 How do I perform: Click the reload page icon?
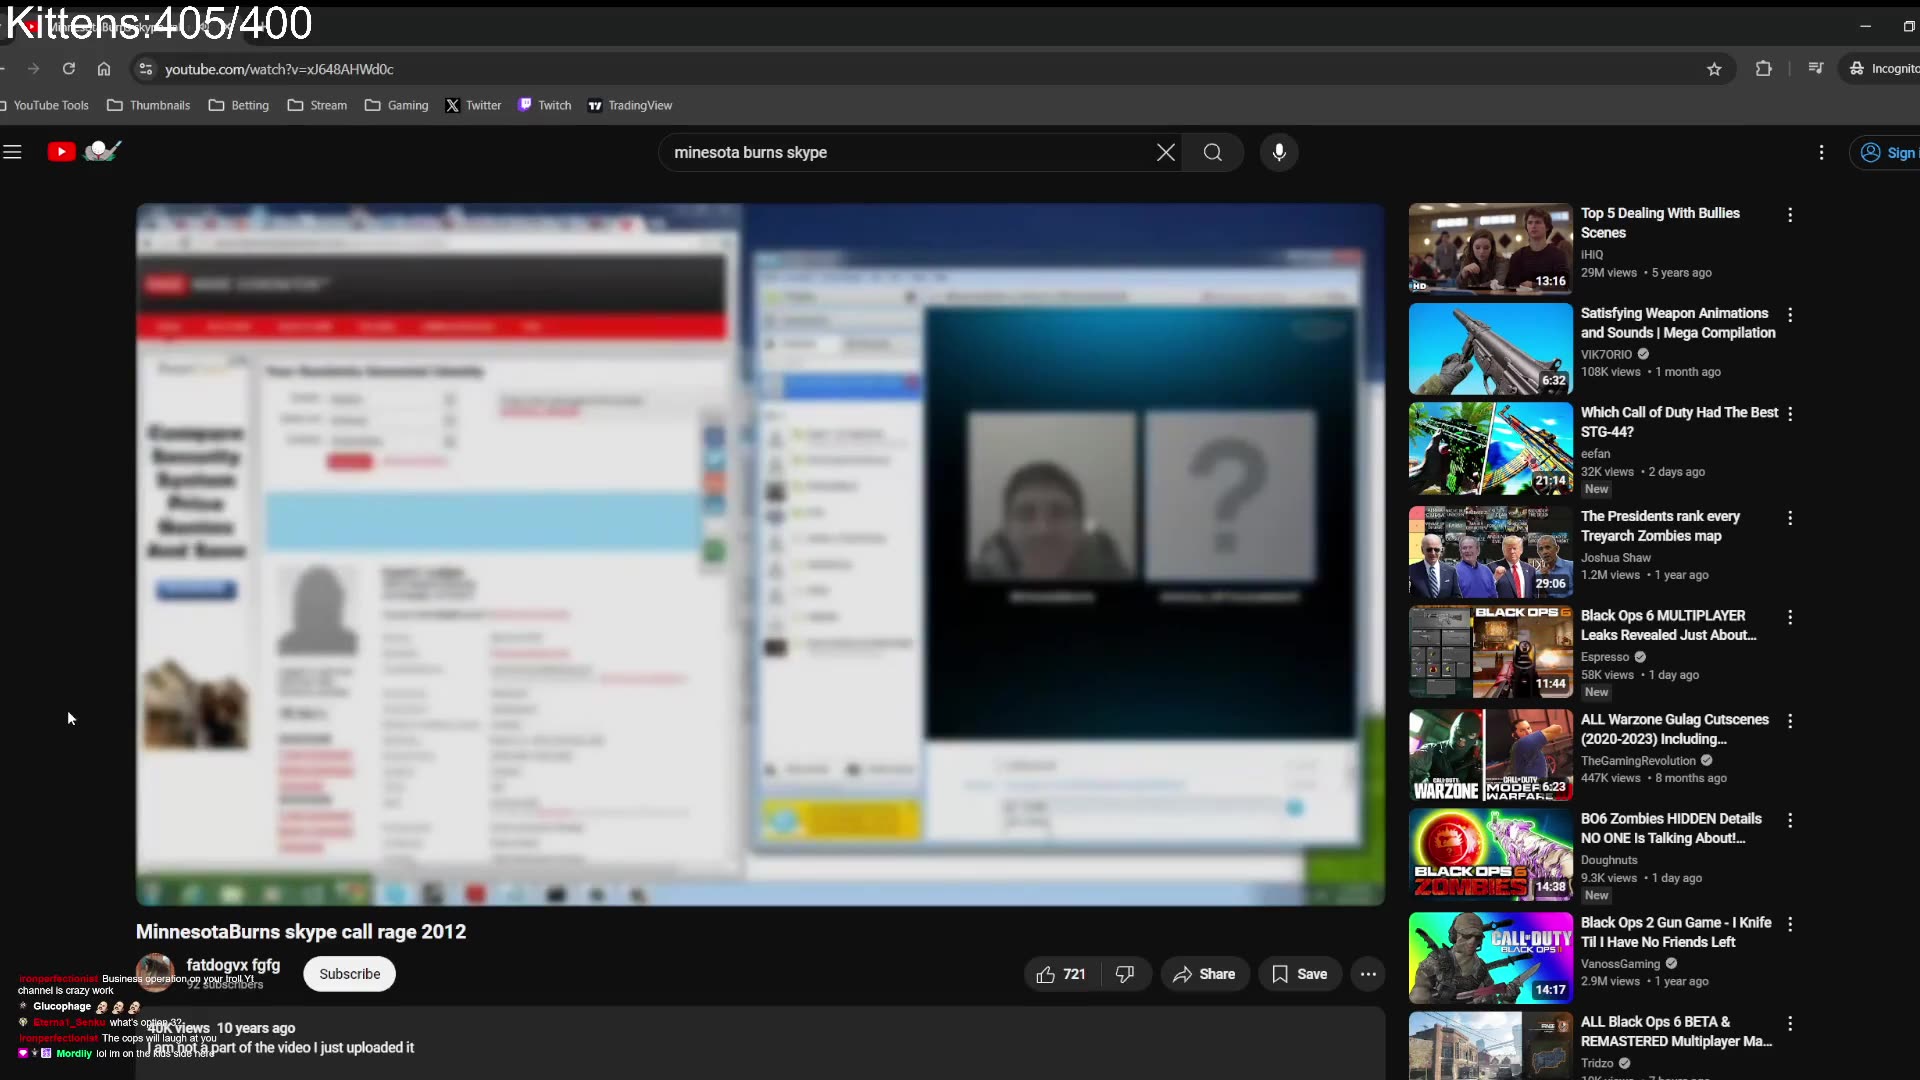click(68, 68)
